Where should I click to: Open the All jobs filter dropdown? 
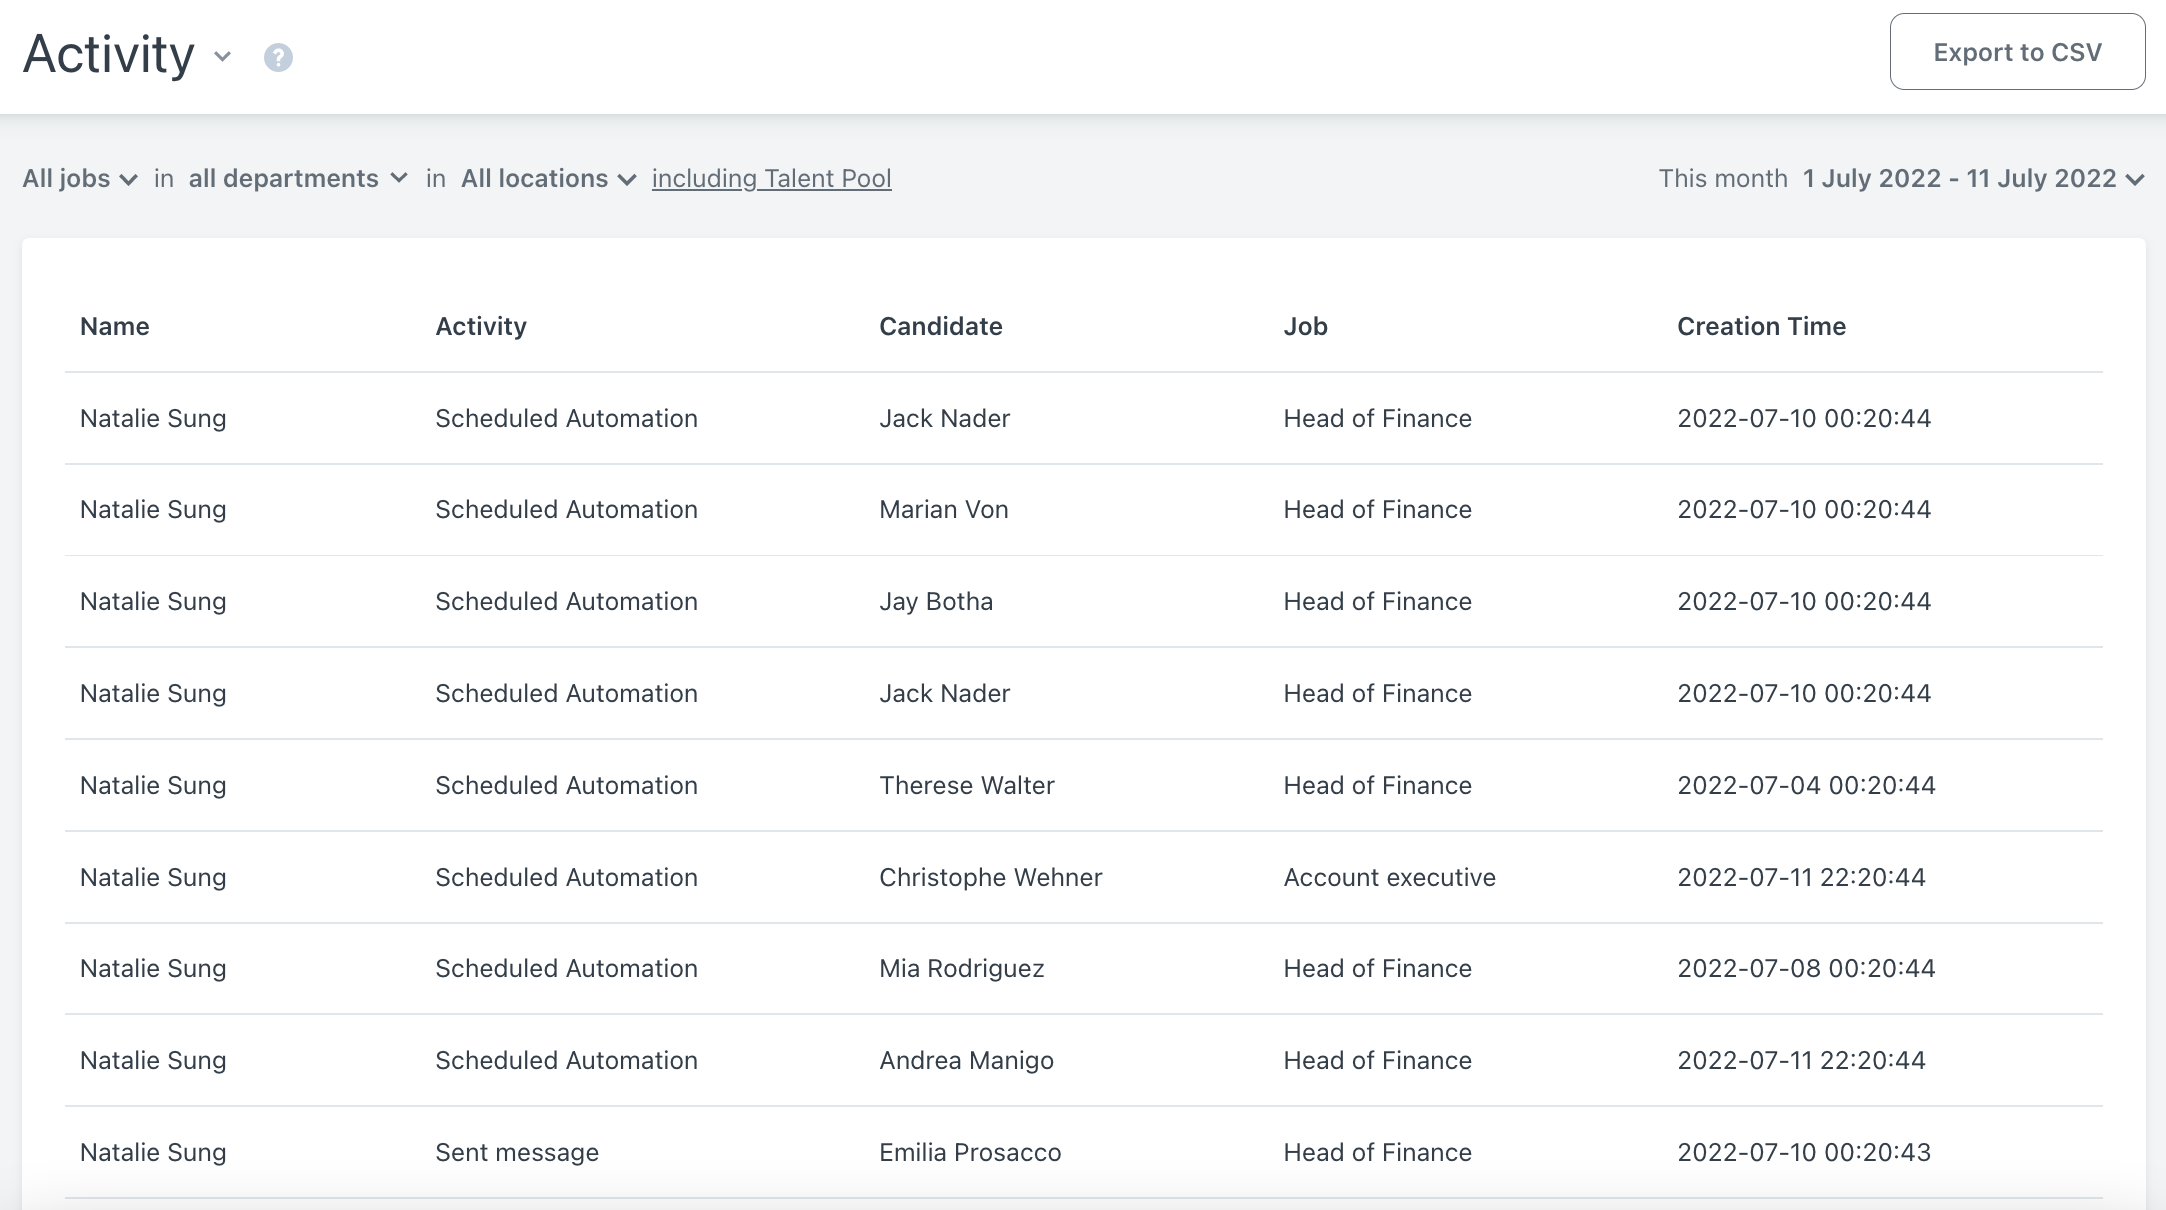click(80, 178)
